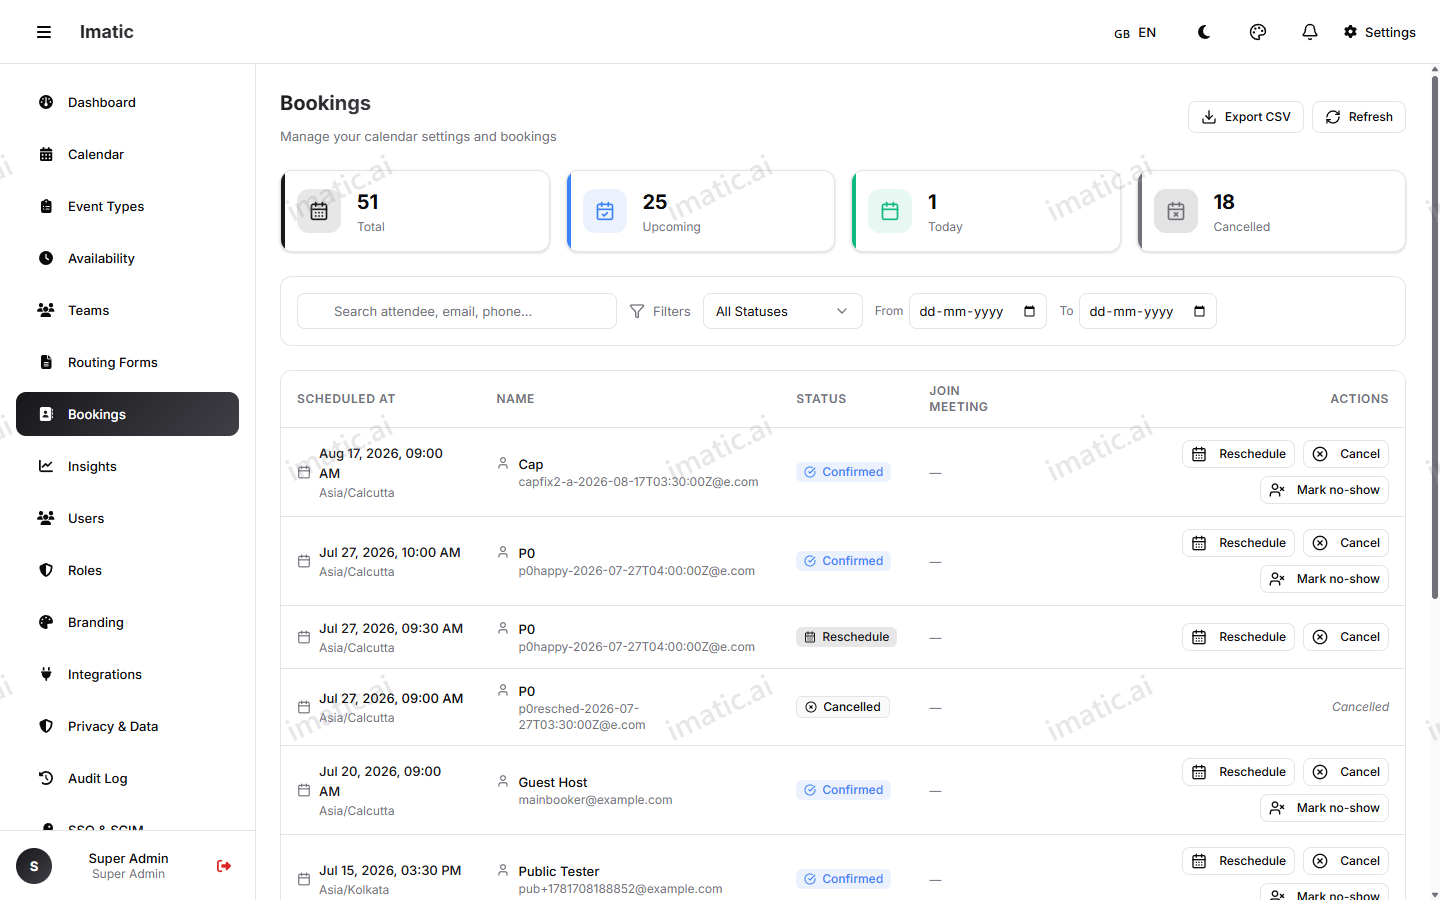Click the Cancelled bookings card icon
Viewport: 1440px width, 900px height.
coord(1176,211)
